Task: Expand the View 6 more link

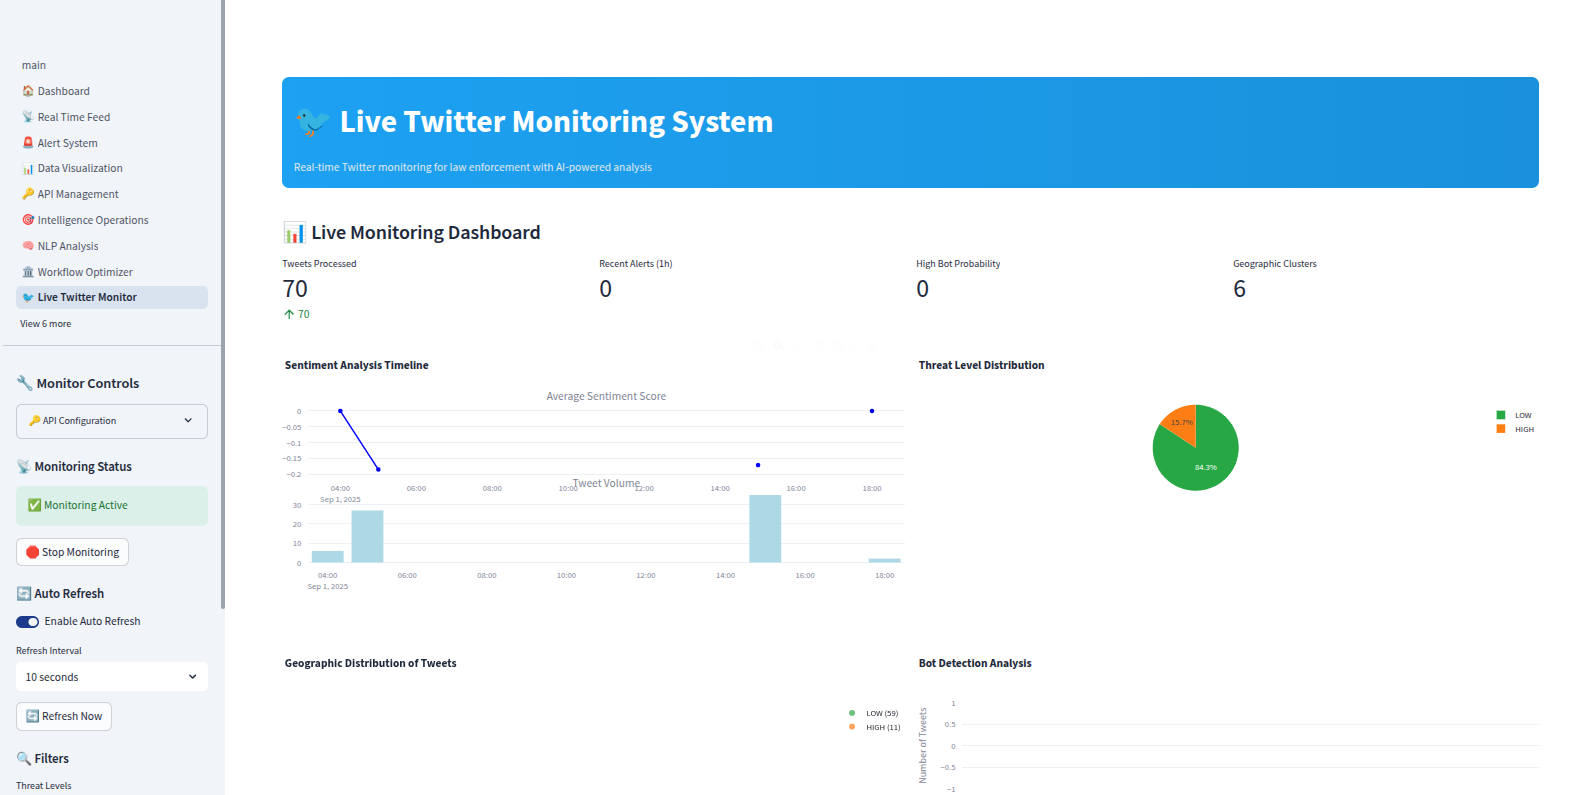Action: coord(45,324)
